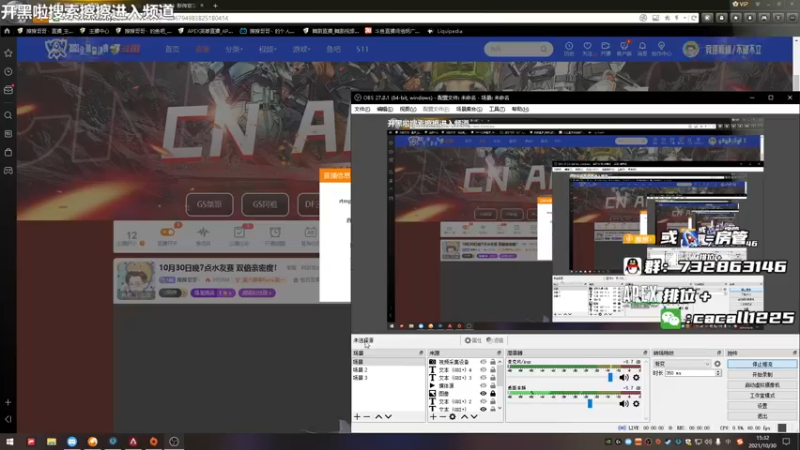800x450 pixels.
Task: Open OBS 帮助(H) menu
Action: (520, 109)
